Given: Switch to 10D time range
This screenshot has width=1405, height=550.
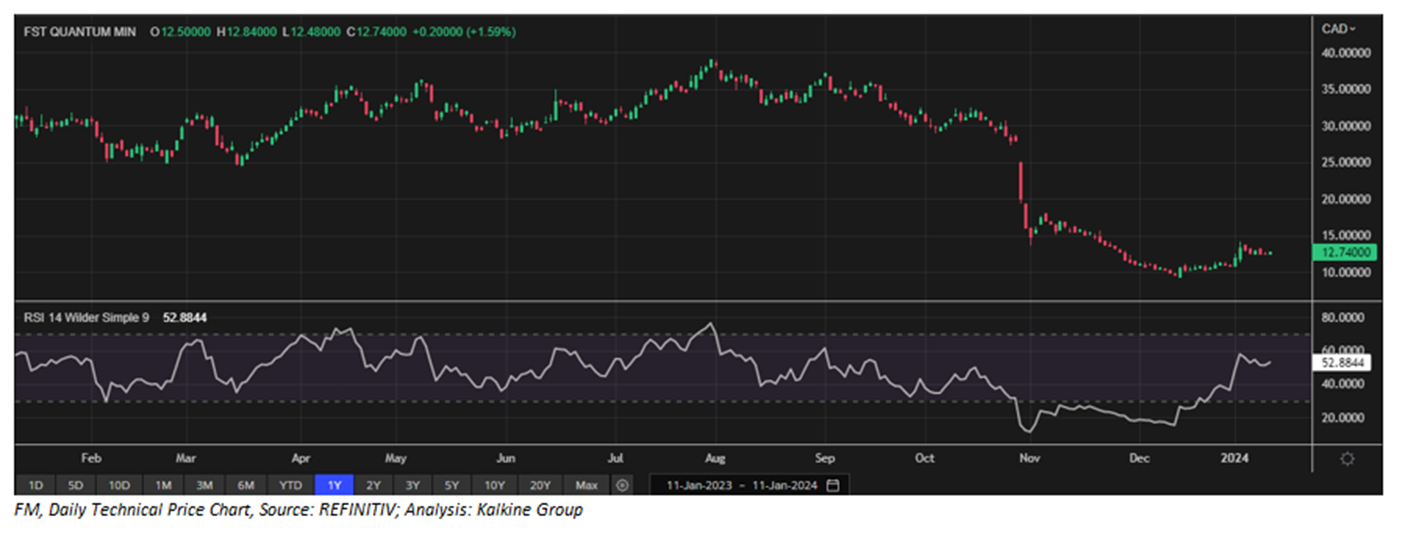Looking at the screenshot, I should pyautogui.click(x=119, y=485).
